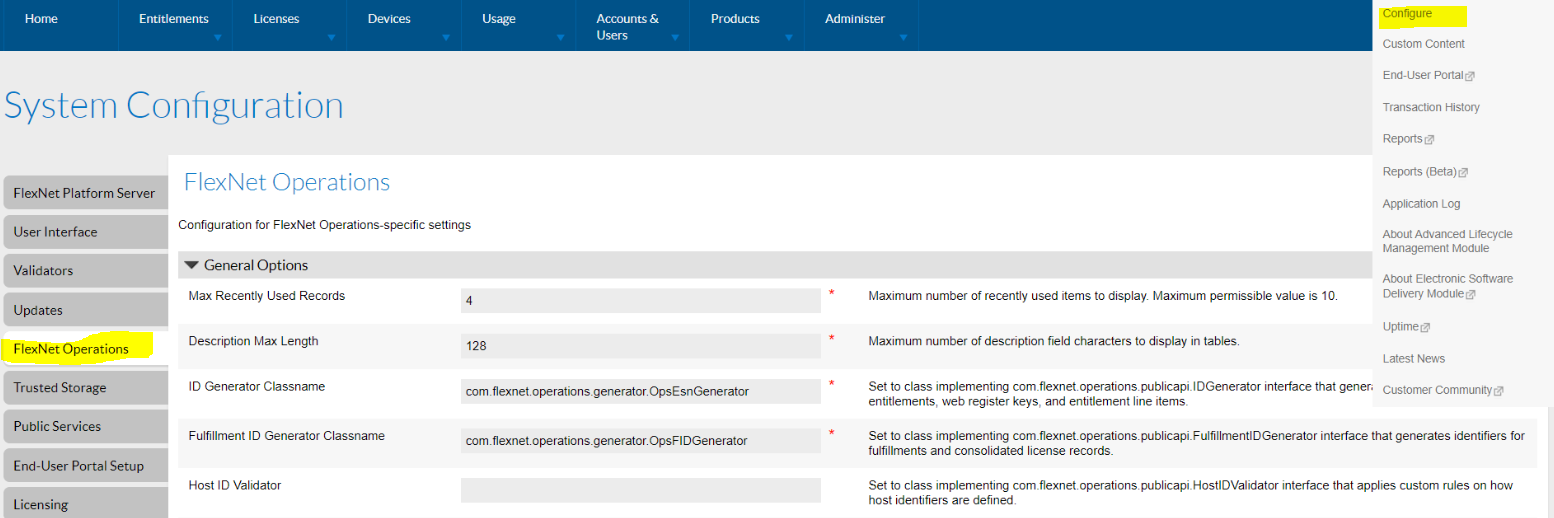Open external link icon beside End-User Portal
Viewport: 1554px width, 518px height.
tap(1470, 76)
